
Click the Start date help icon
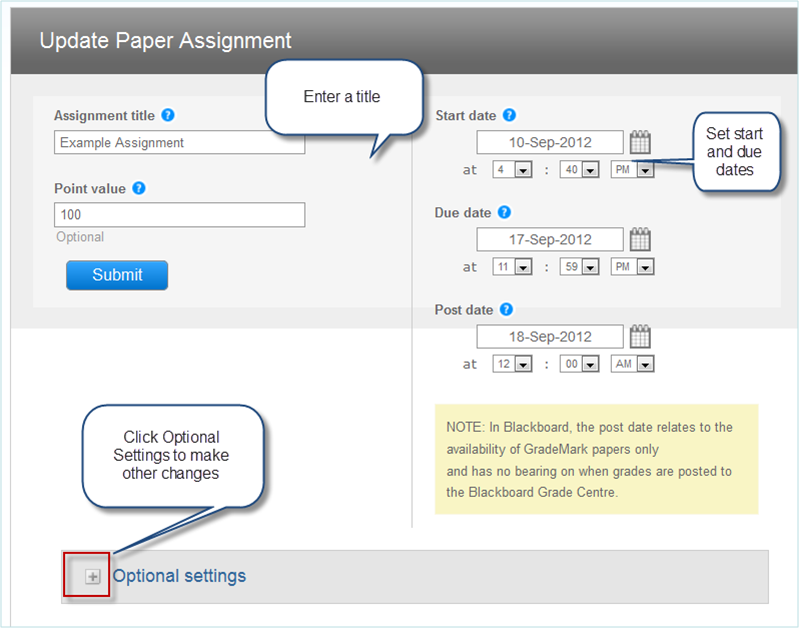click(x=509, y=116)
